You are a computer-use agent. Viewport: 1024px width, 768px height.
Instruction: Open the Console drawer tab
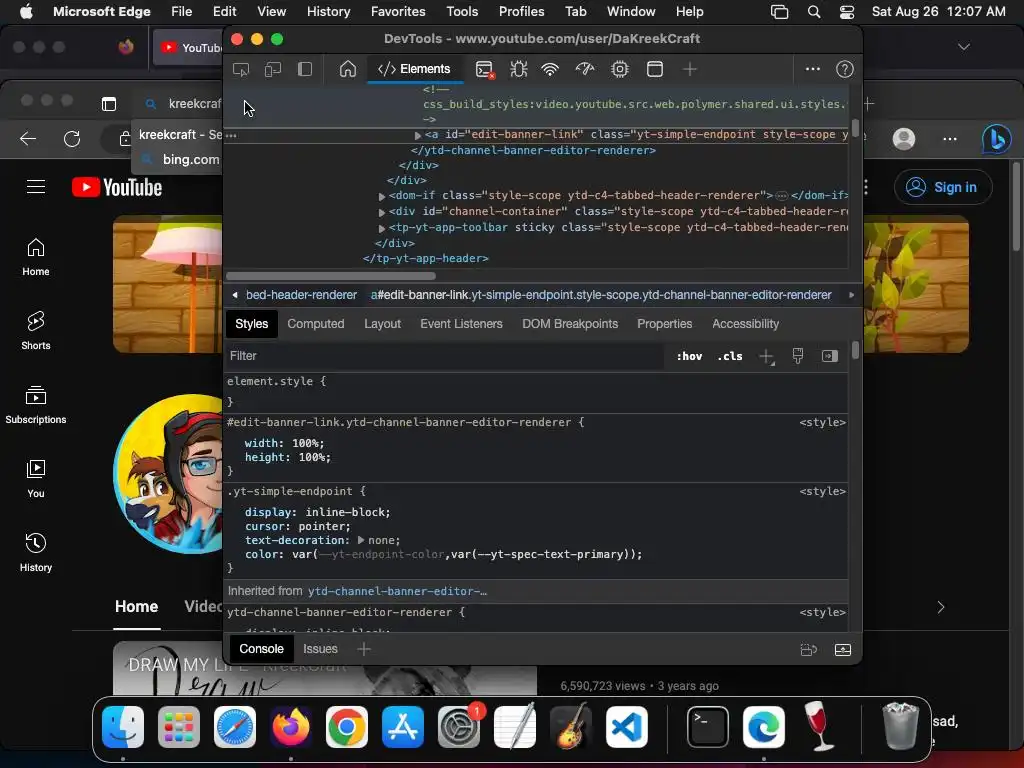pyautogui.click(x=261, y=649)
